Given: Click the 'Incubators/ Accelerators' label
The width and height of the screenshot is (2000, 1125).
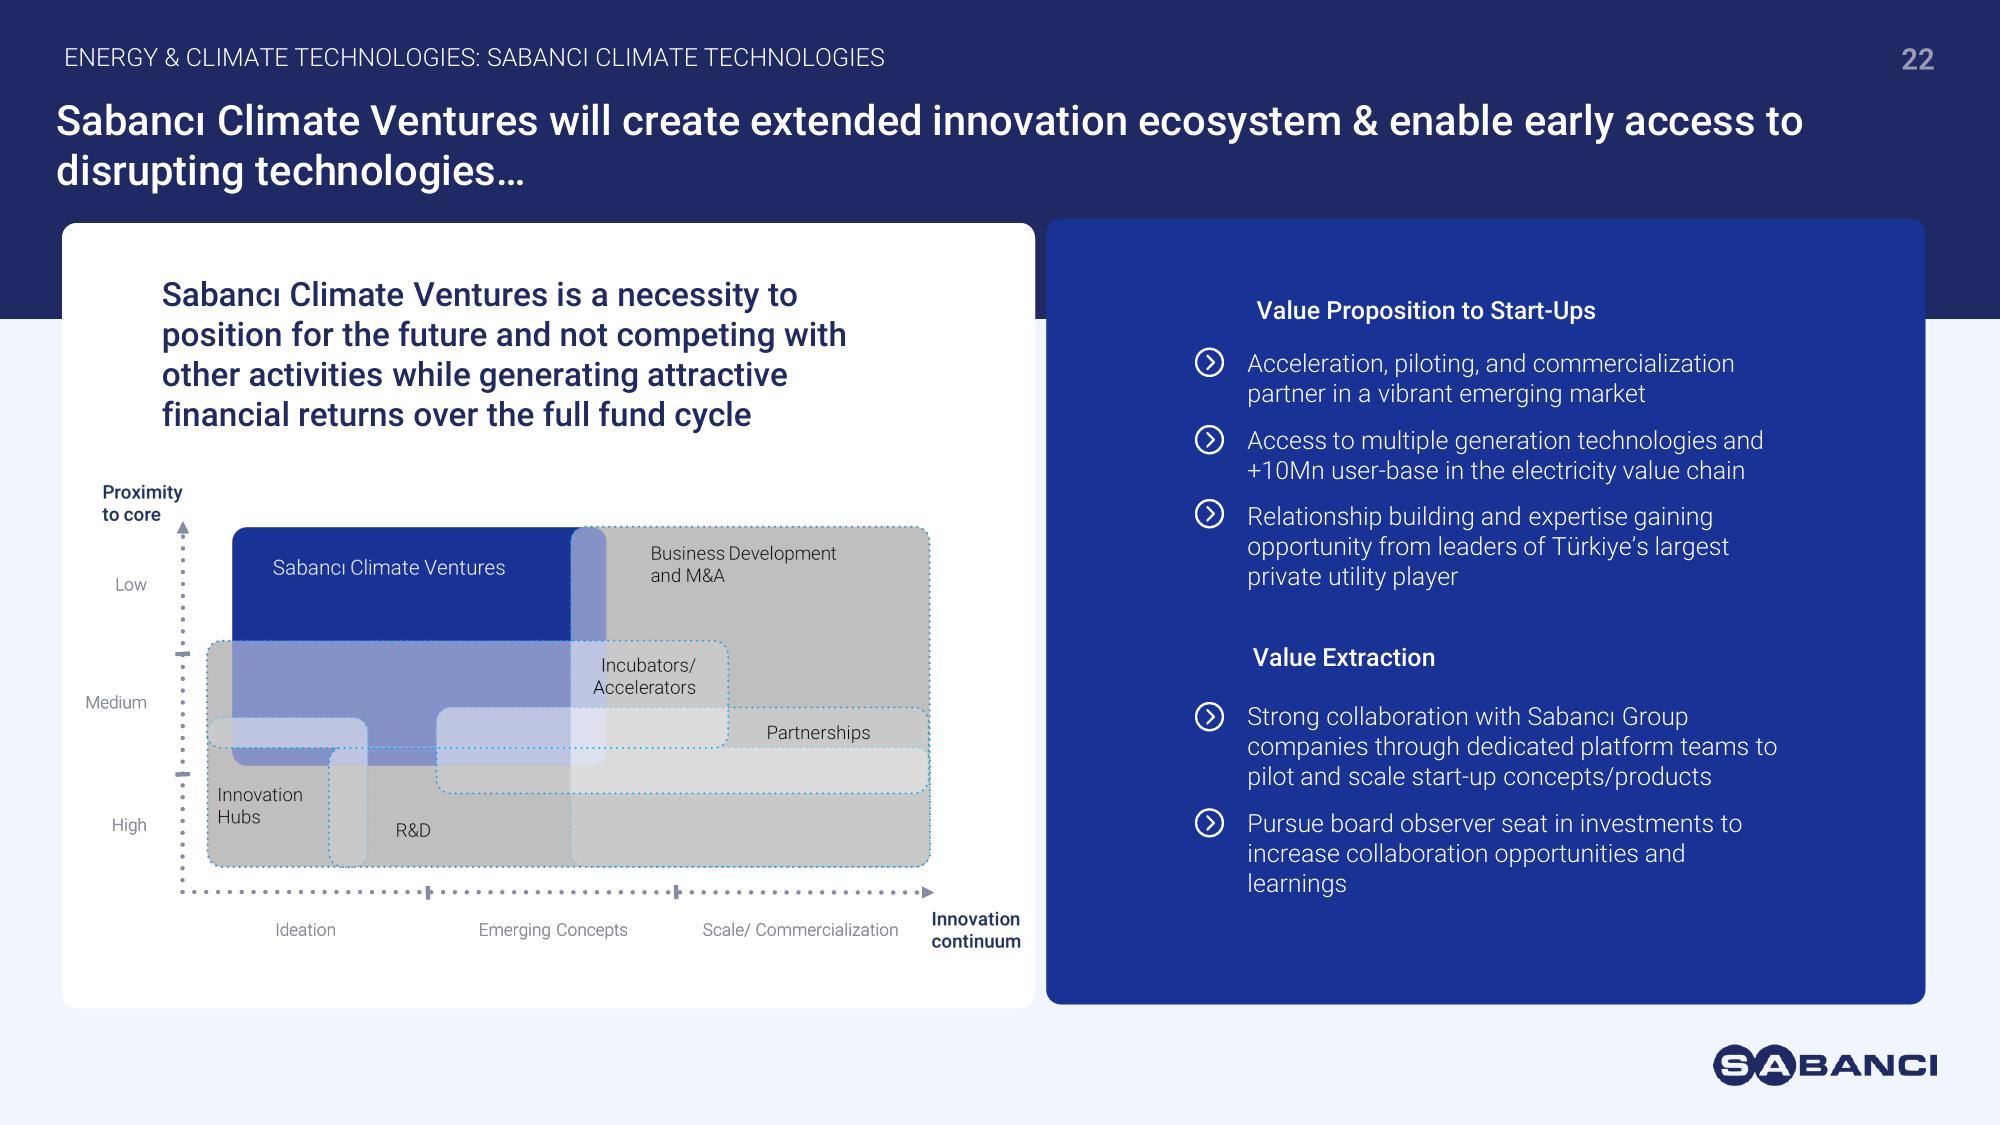Looking at the screenshot, I should [645, 676].
